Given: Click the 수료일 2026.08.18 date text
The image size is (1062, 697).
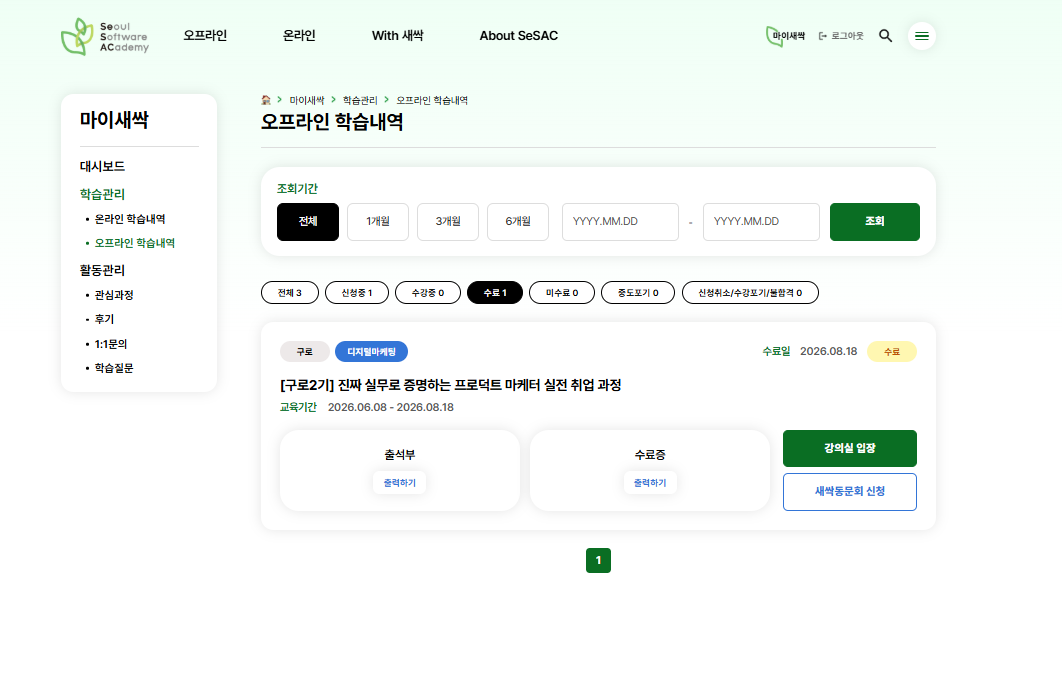Looking at the screenshot, I should coord(810,351).
